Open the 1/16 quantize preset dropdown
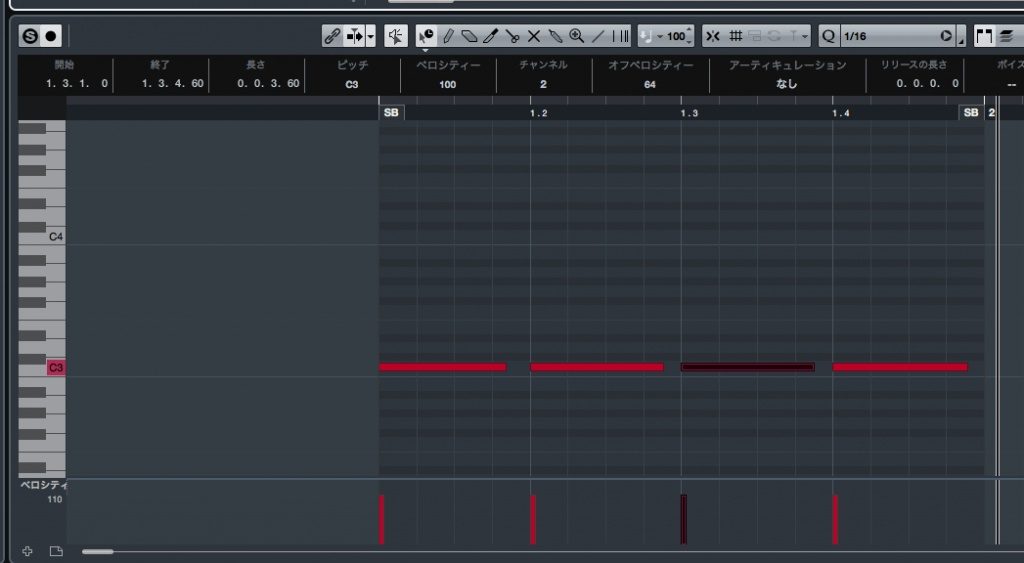Screen dimensions: 1024x563 point(889,36)
